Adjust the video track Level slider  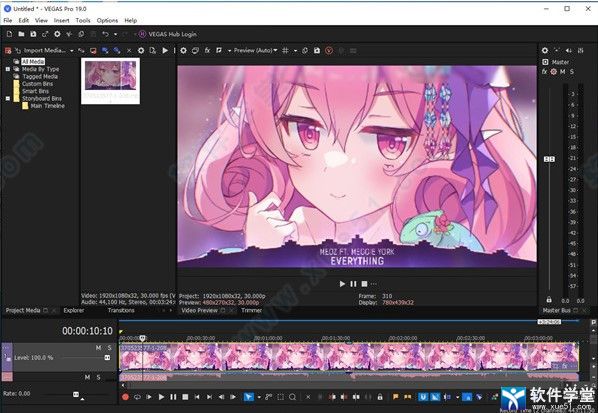coord(107,358)
